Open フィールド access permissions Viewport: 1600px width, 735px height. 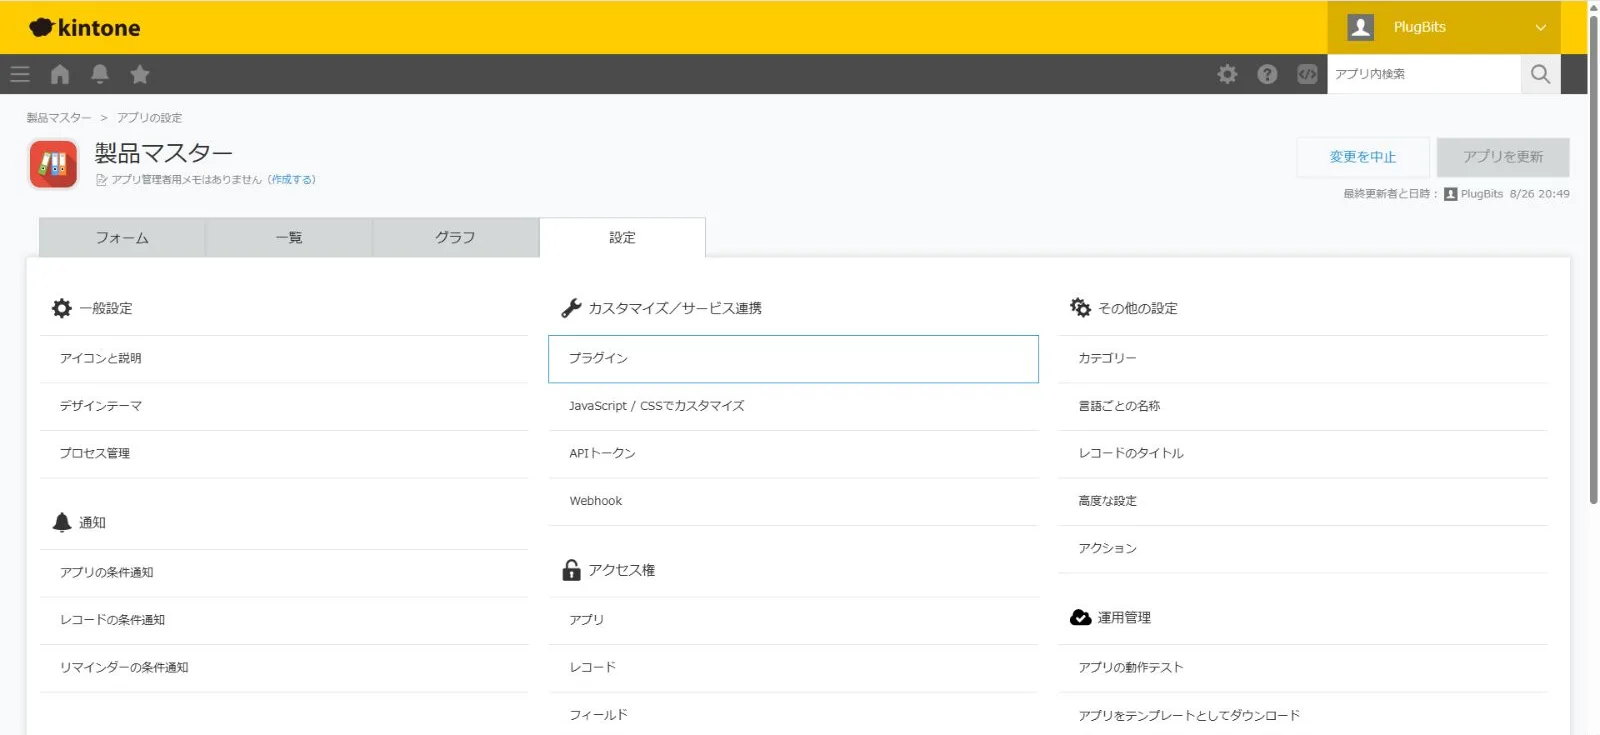[x=793, y=715]
